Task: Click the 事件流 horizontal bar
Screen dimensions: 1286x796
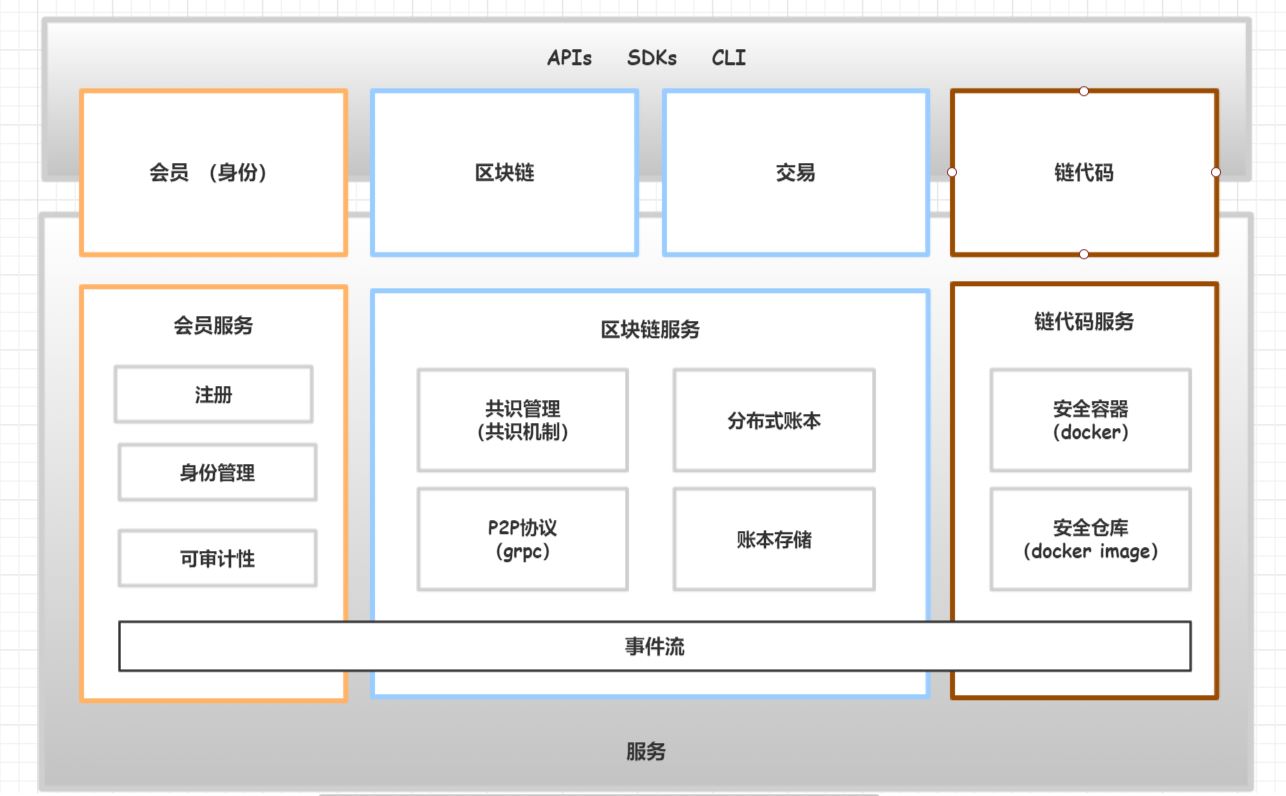Action: tap(655, 646)
